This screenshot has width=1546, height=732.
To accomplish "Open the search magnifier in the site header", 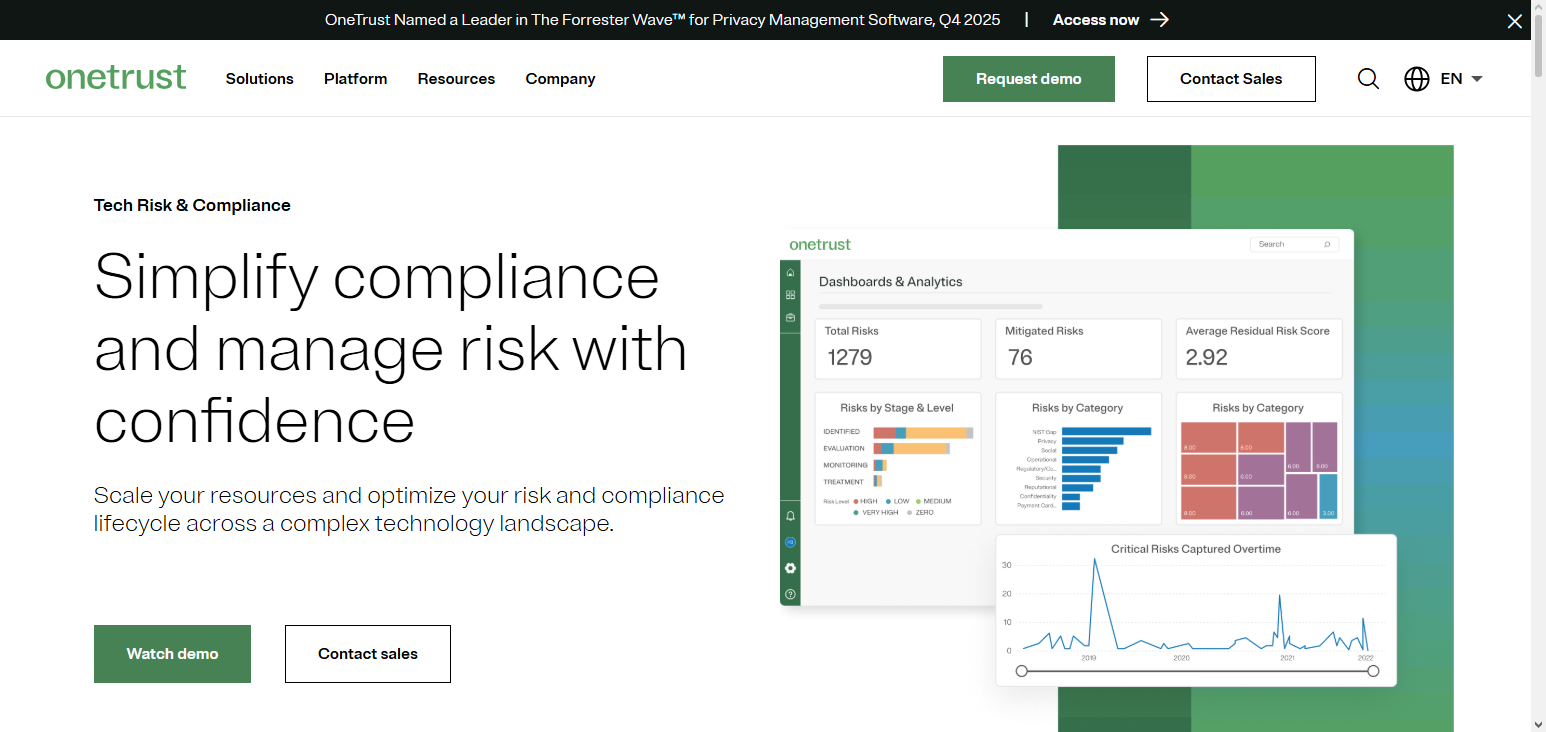I will click(x=1367, y=78).
